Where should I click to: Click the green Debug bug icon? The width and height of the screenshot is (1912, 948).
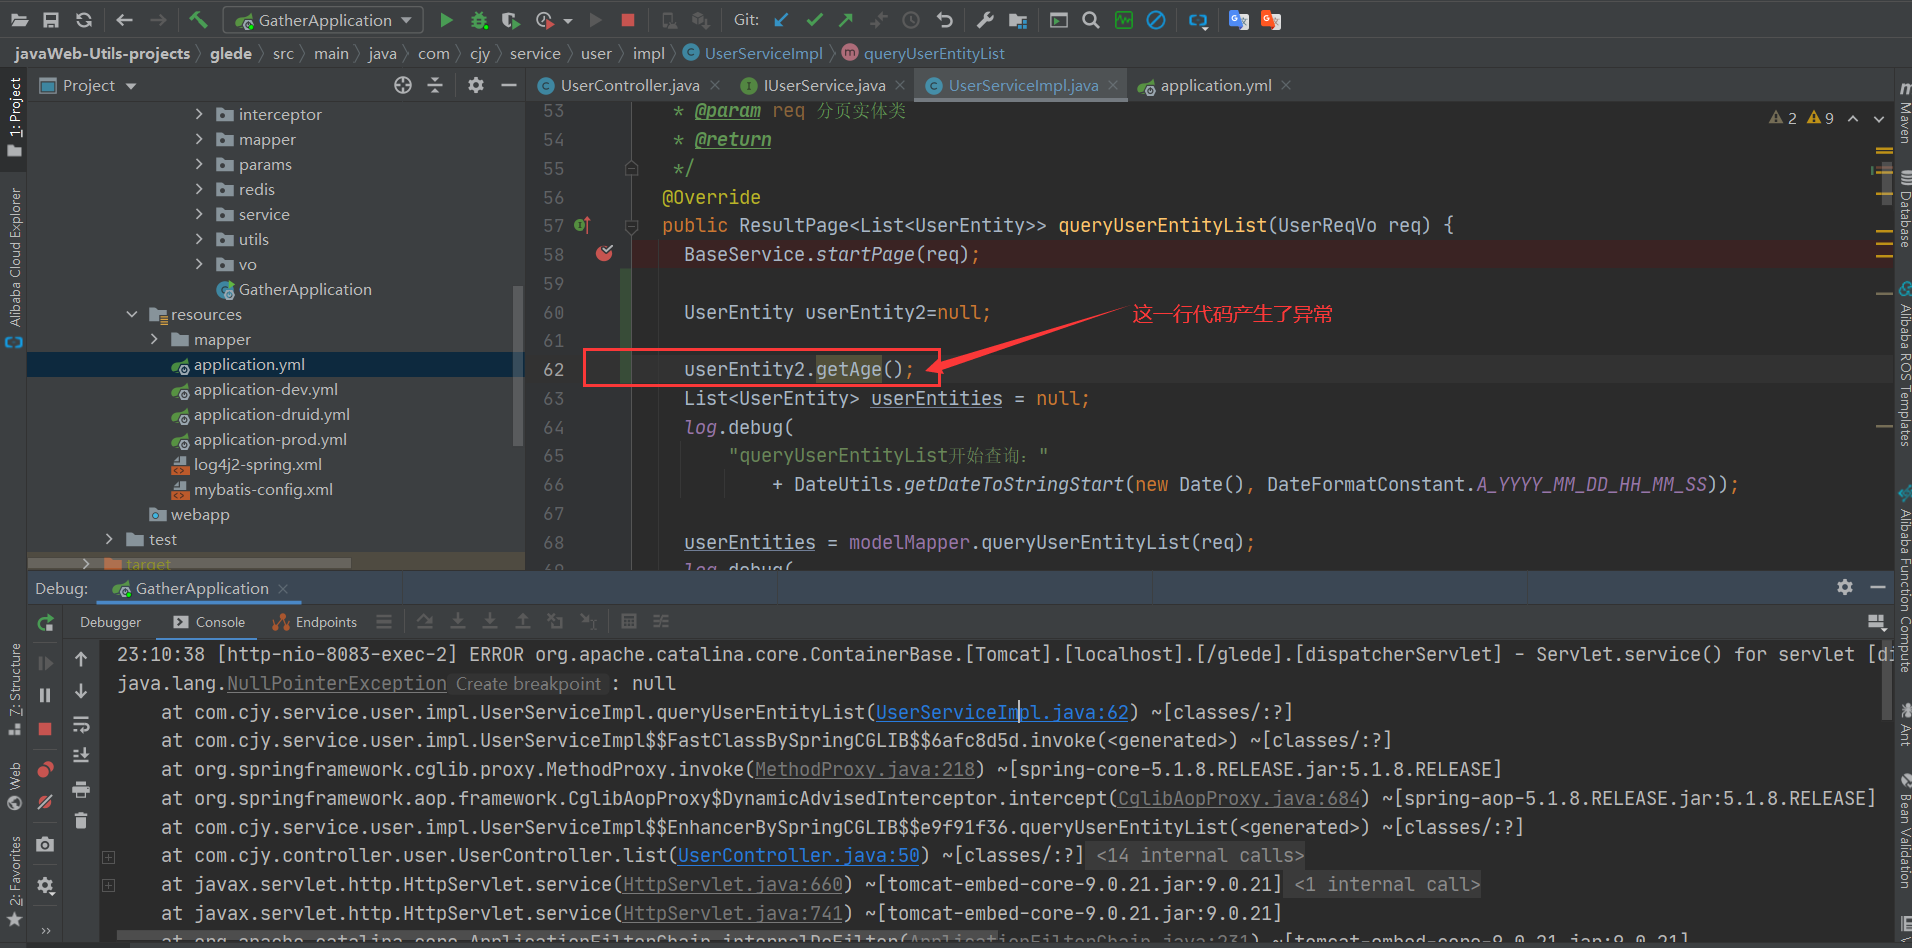pos(479,20)
